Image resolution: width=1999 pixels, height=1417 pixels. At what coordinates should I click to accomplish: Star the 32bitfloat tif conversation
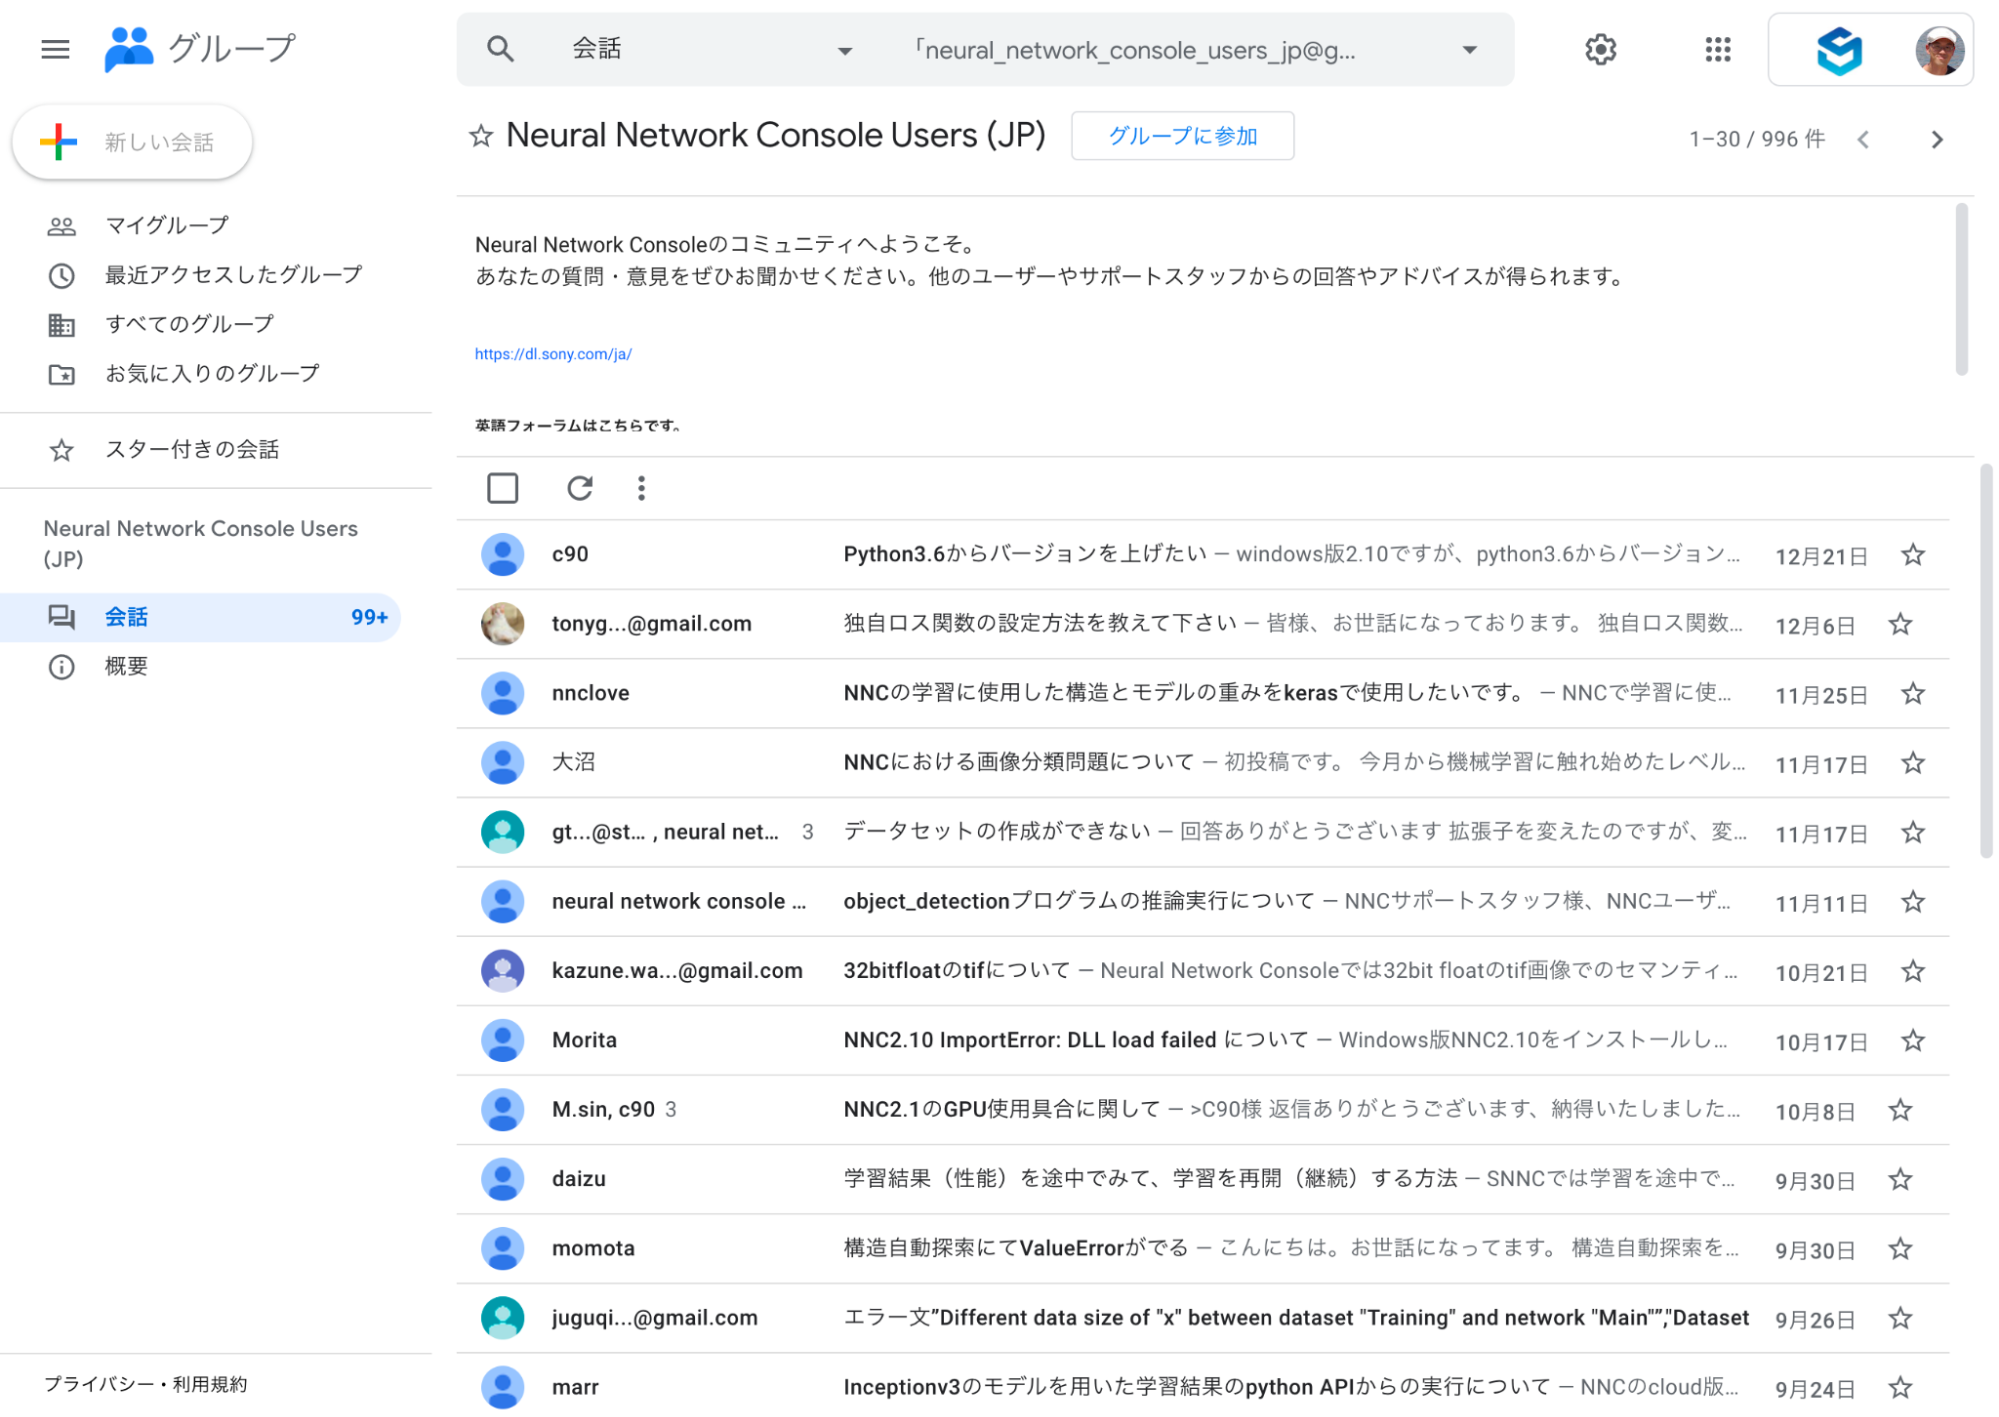pyautogui.click(x=1913, y=971)
